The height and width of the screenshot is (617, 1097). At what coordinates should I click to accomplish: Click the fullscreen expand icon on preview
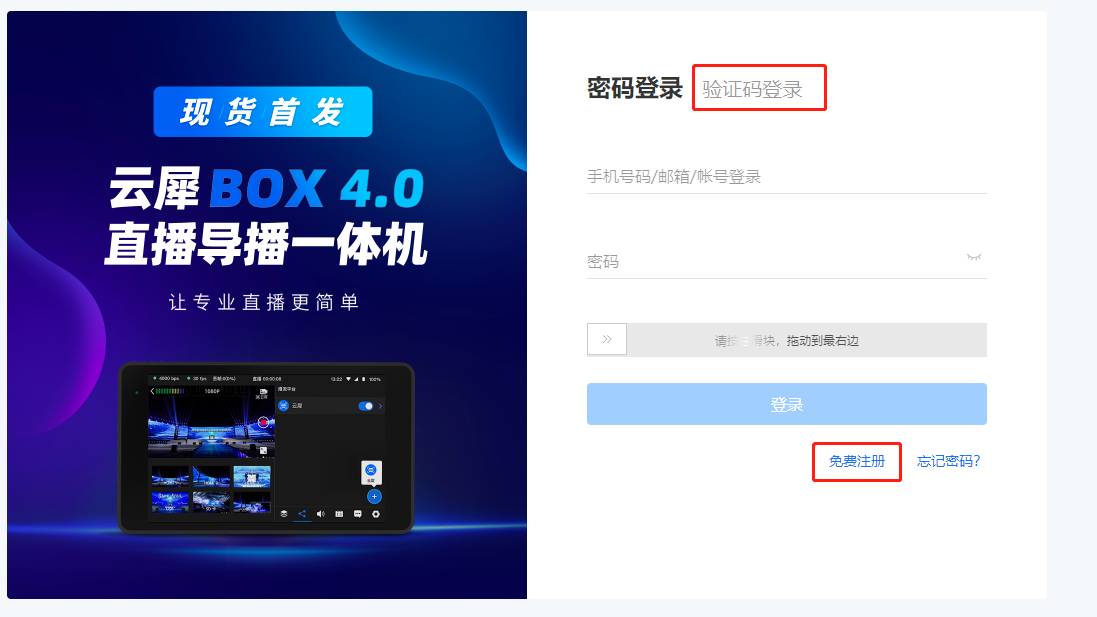264,451
